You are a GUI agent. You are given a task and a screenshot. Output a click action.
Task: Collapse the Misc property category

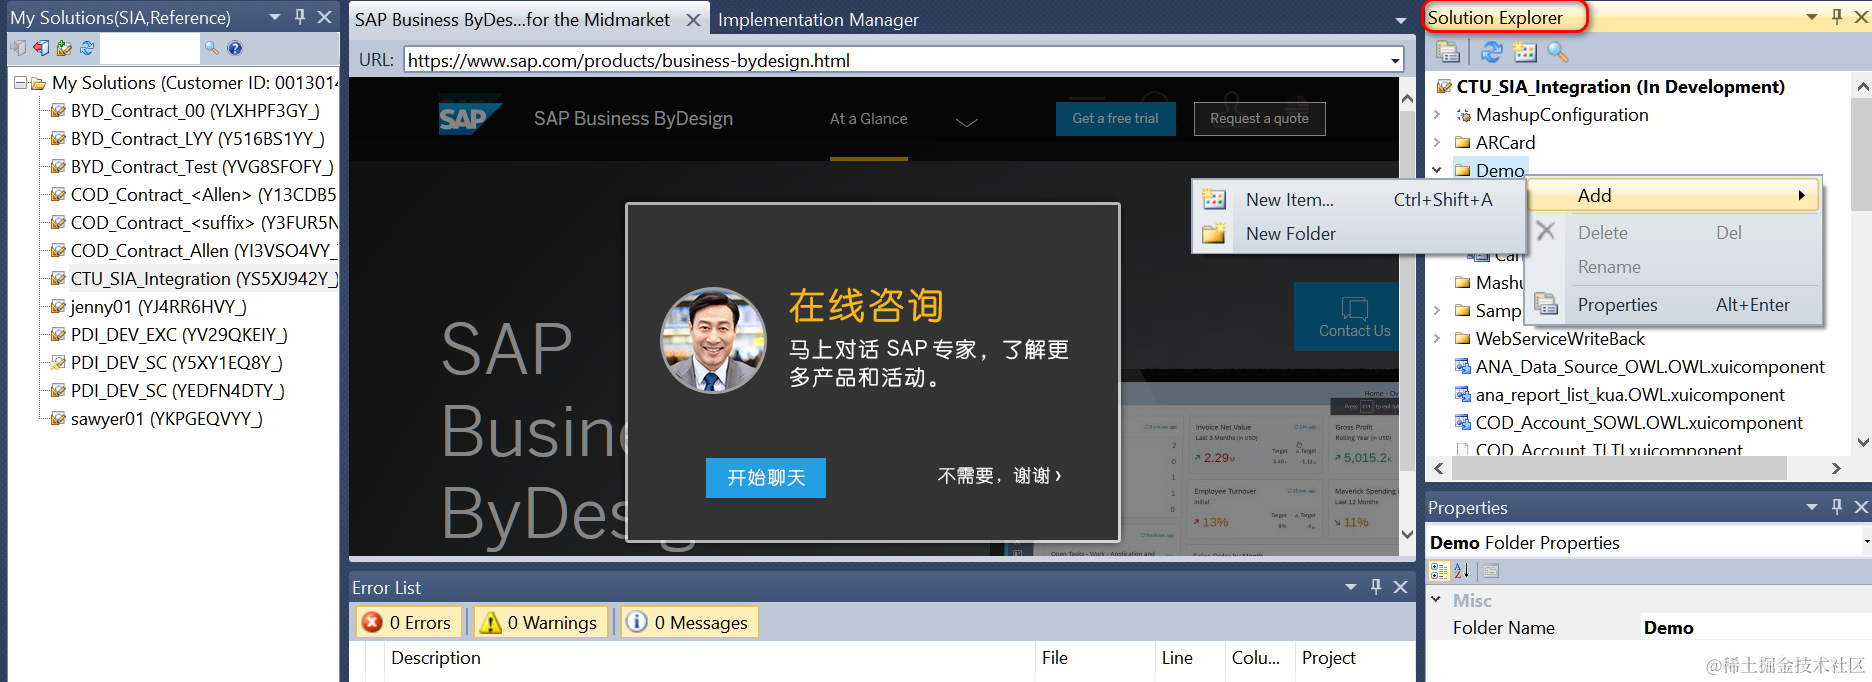click(x=1436, y=600)
